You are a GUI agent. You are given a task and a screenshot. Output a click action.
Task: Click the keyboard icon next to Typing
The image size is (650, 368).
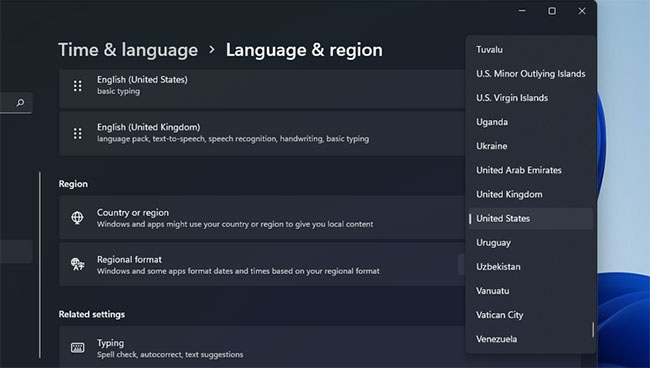tap(78, 348)
